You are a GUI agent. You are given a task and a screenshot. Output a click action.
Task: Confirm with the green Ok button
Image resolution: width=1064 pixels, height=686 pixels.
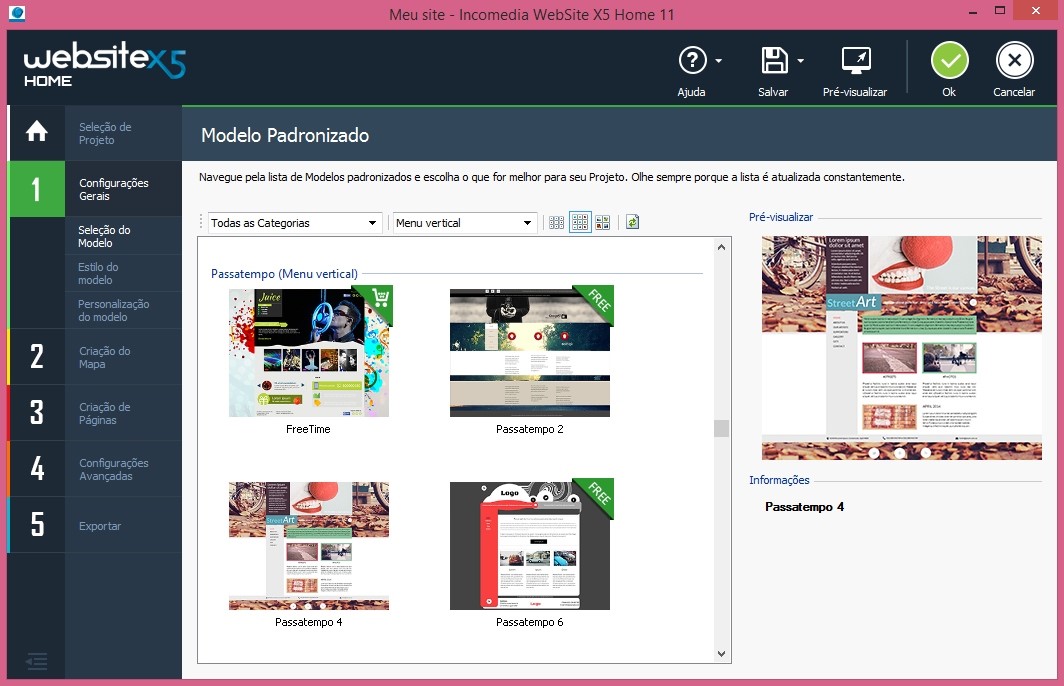tap(949, 61)
